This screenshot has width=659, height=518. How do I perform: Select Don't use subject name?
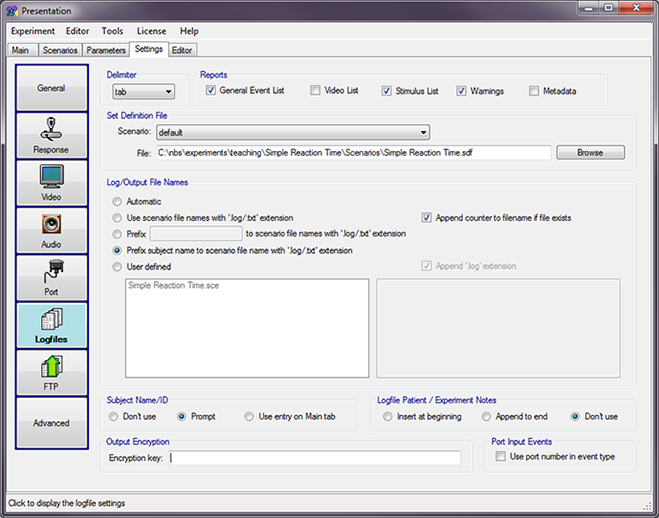tap(113, 416)
